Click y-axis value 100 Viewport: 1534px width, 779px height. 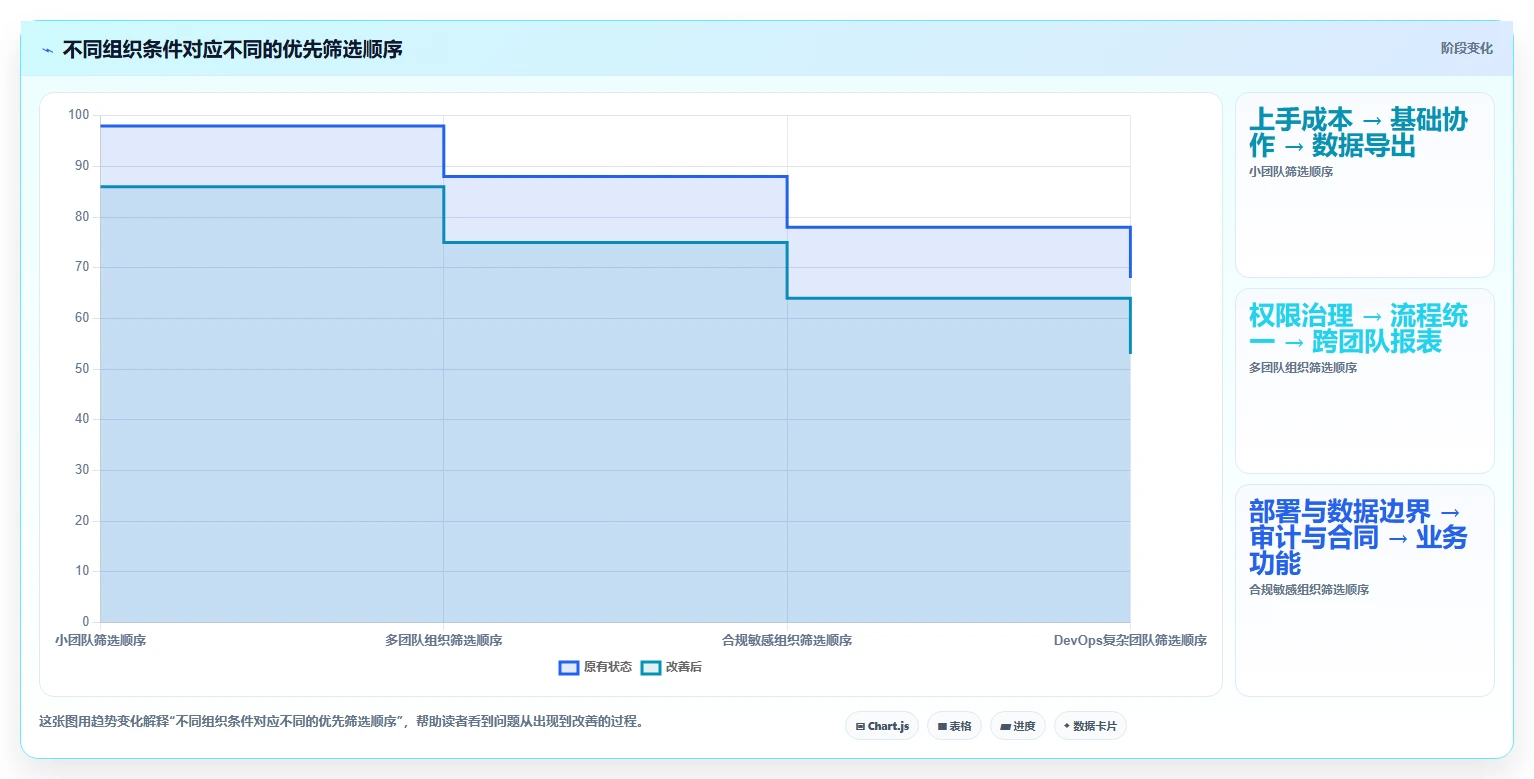coord(78,115)
